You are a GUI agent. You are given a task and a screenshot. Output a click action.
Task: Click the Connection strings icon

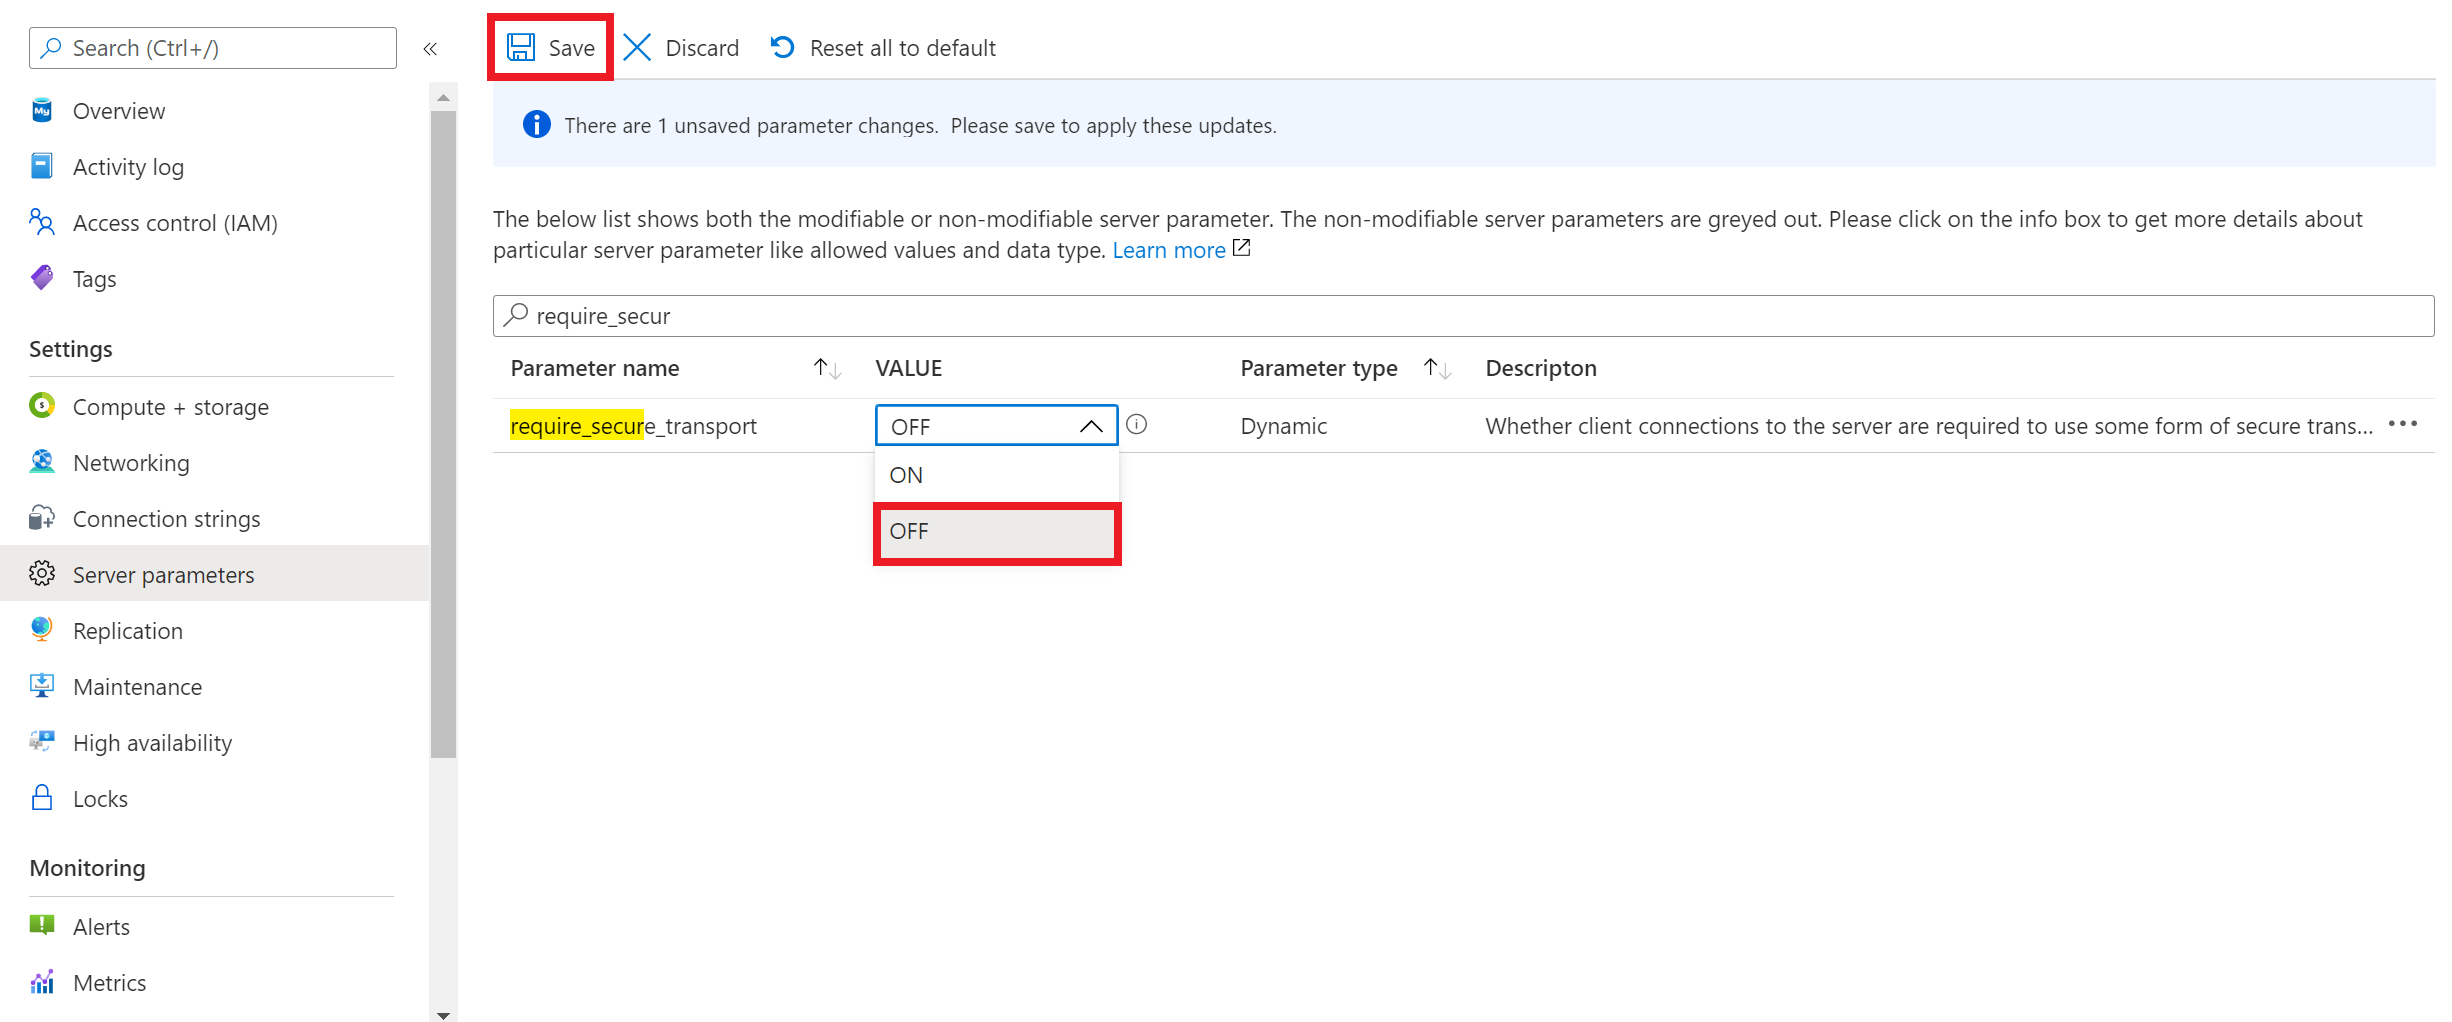[x=42, y=518]
